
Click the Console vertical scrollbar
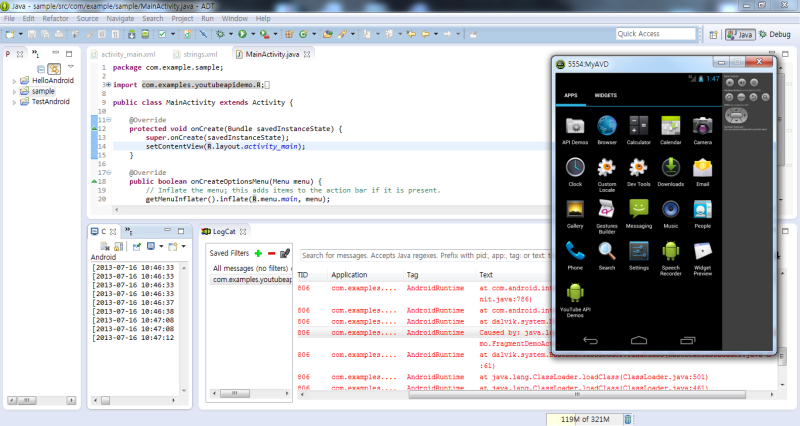pos(184,329)
